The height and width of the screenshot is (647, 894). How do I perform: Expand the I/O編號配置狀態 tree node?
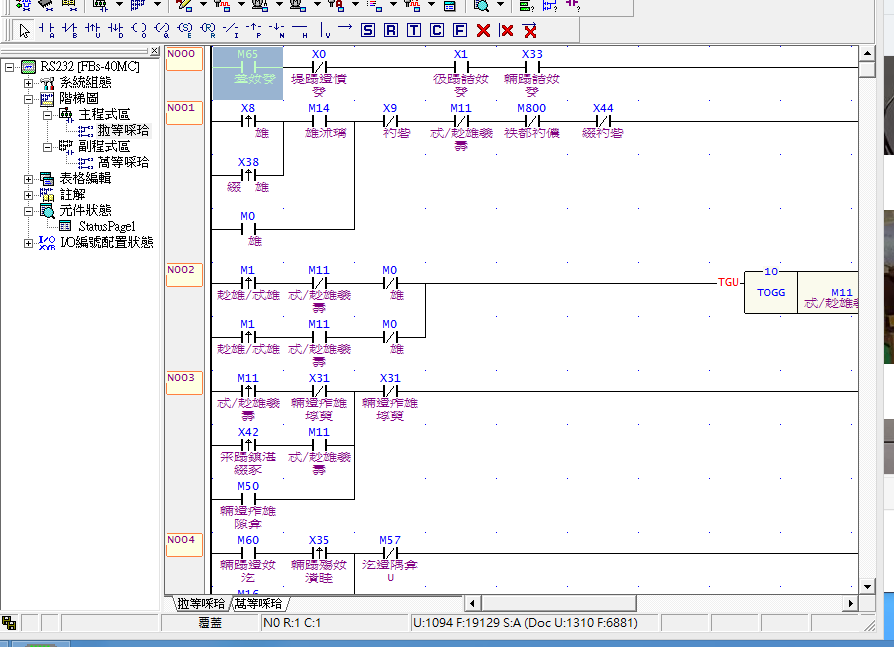pos(28,243)
